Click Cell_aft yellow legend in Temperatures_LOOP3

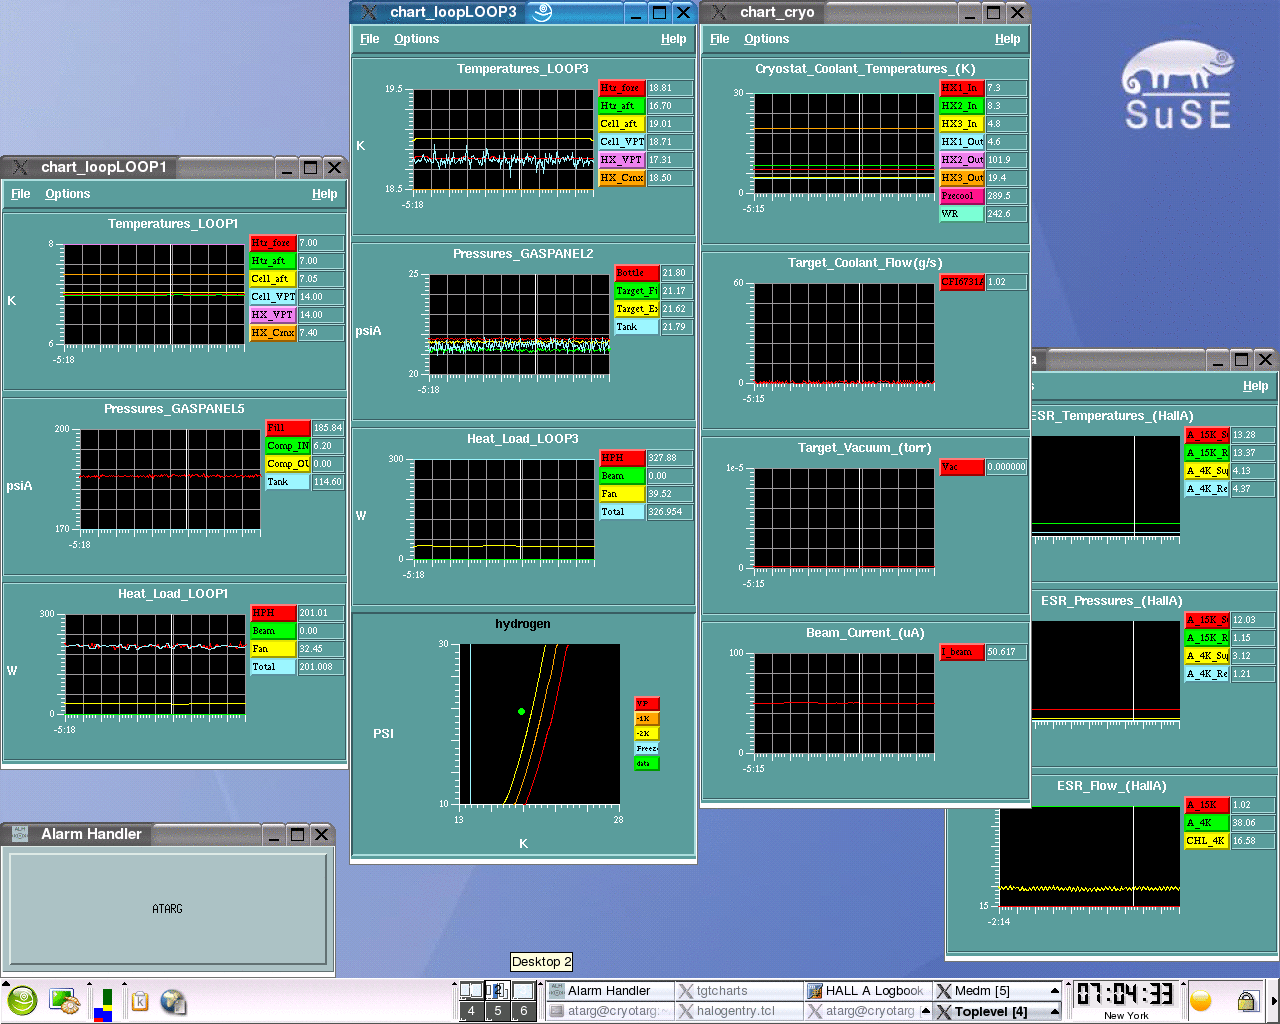tap(622, 124)
